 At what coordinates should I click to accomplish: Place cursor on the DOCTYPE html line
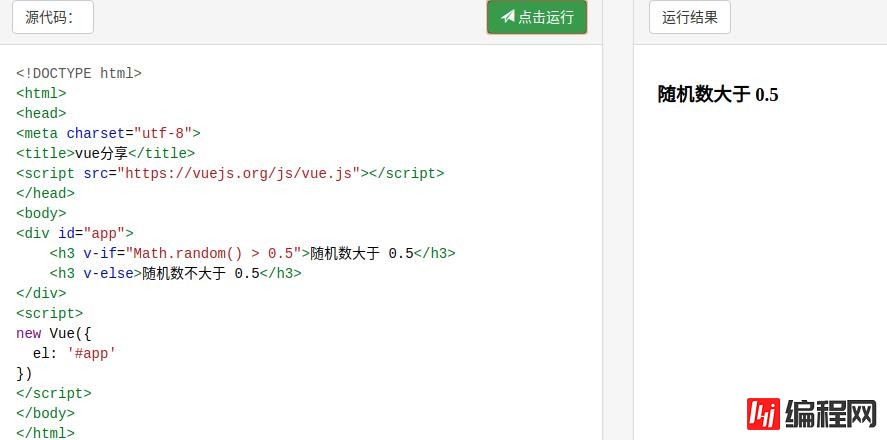pos(78,73)
